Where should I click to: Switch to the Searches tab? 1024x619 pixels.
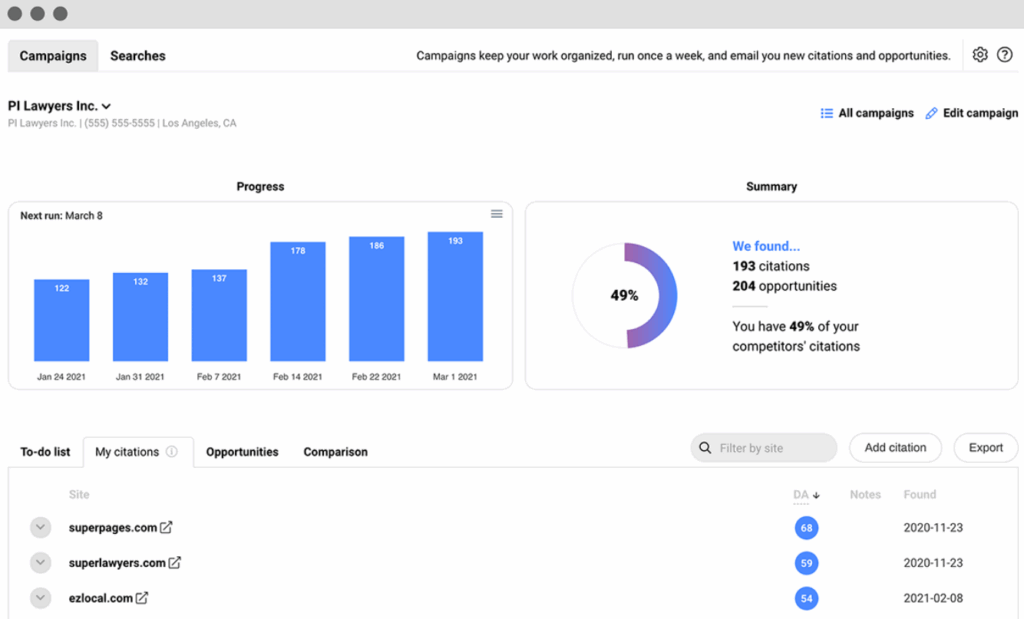click(138, 56)
